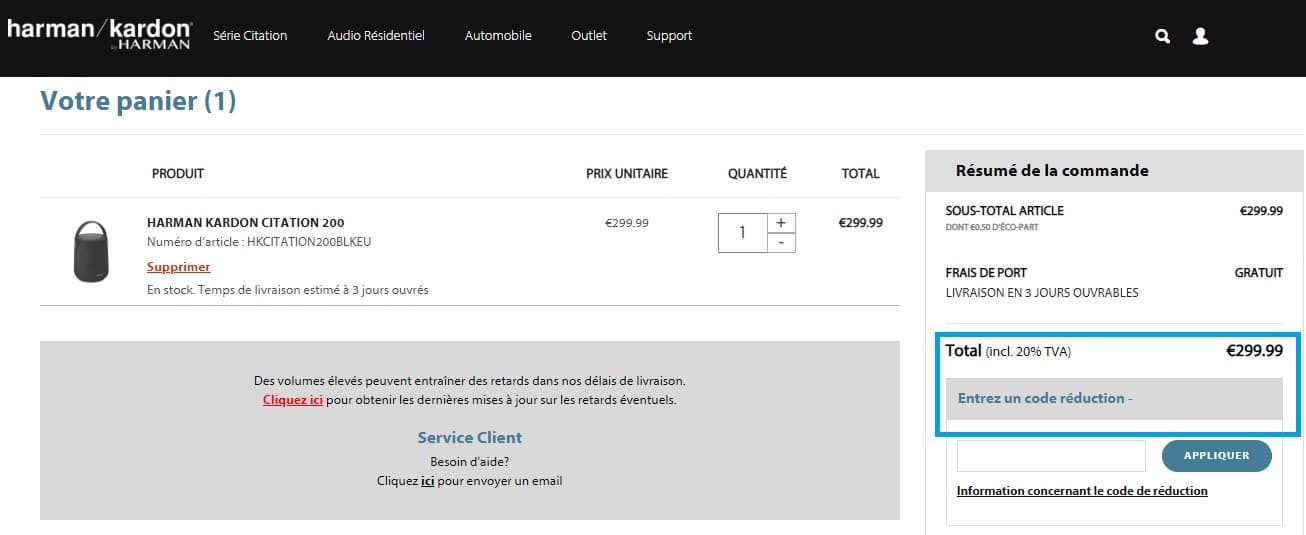Remove item via Supprimer link
Image resolution: width=1306 pixels, height=535 pixels.
pyautogui.click(x=179, y=267)
